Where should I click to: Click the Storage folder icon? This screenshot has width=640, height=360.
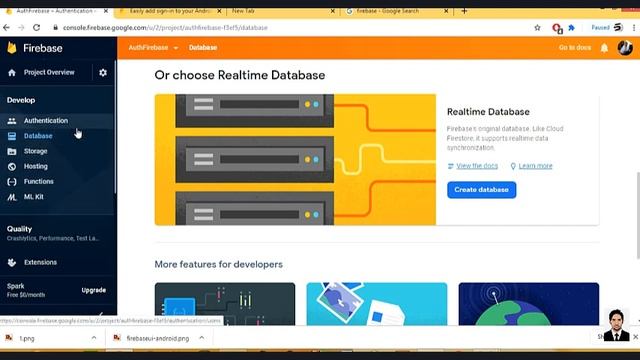click(12, 151)
